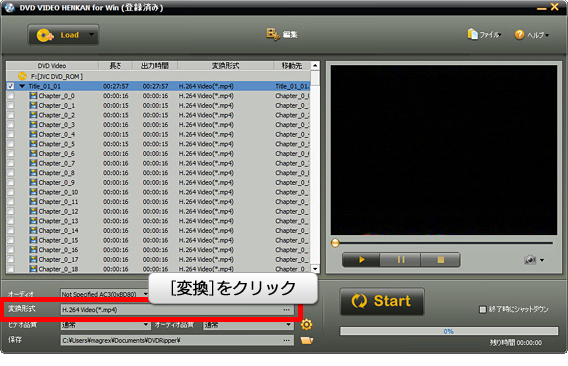The width and height of the screenshot is (568, 366).
Task: Open the ファイル file menu
Action: click(484, 34)
